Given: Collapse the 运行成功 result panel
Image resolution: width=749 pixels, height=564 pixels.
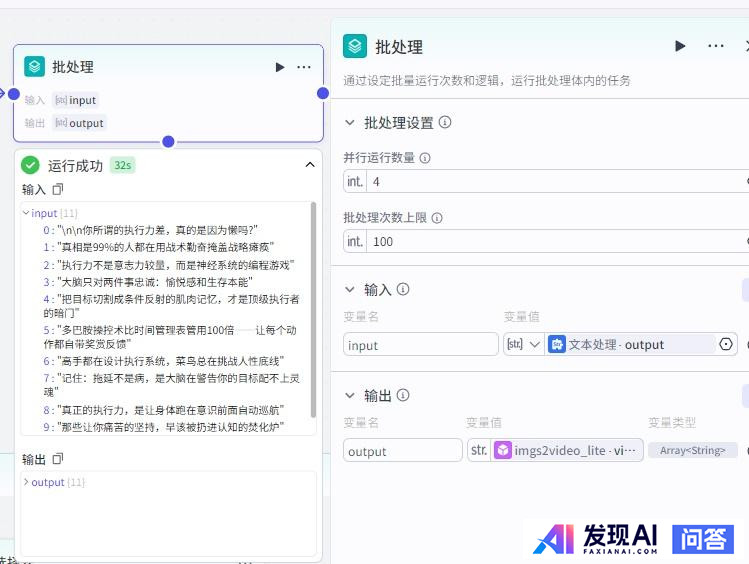Looking at the screenshot, I should pyautogui.click(x=310, y=165).
